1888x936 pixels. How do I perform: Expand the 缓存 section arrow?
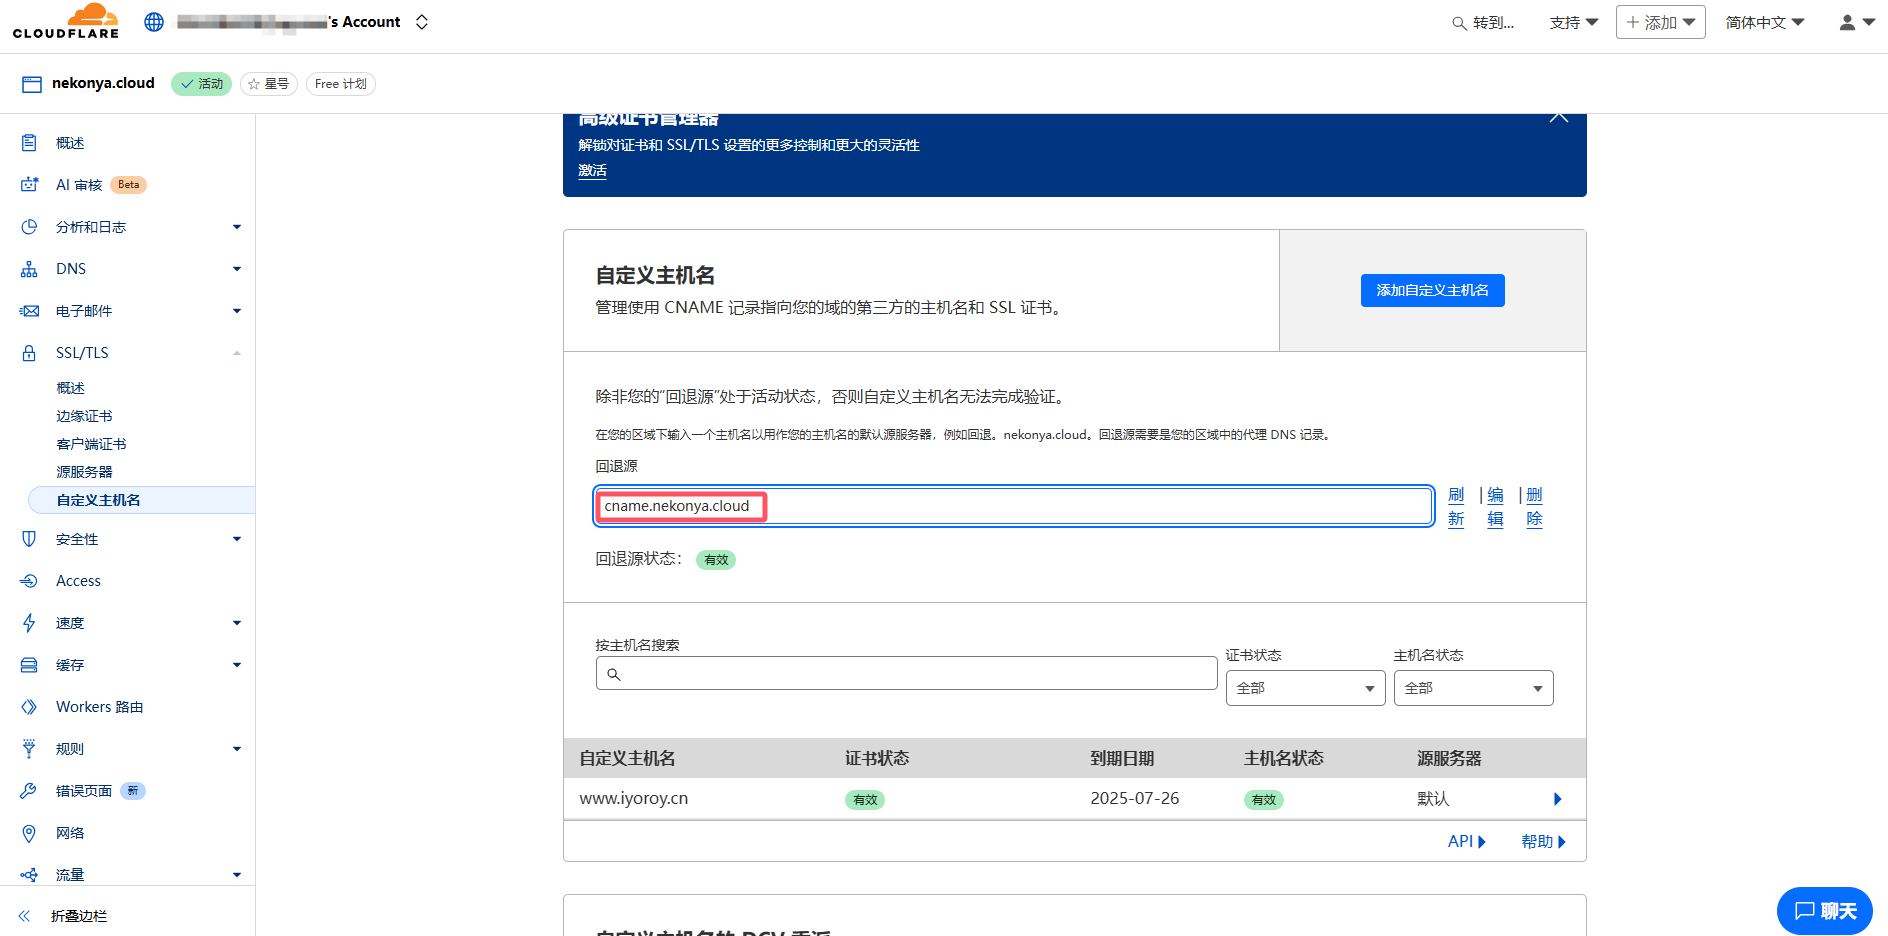pyautogui.click(x=237, y=665)
